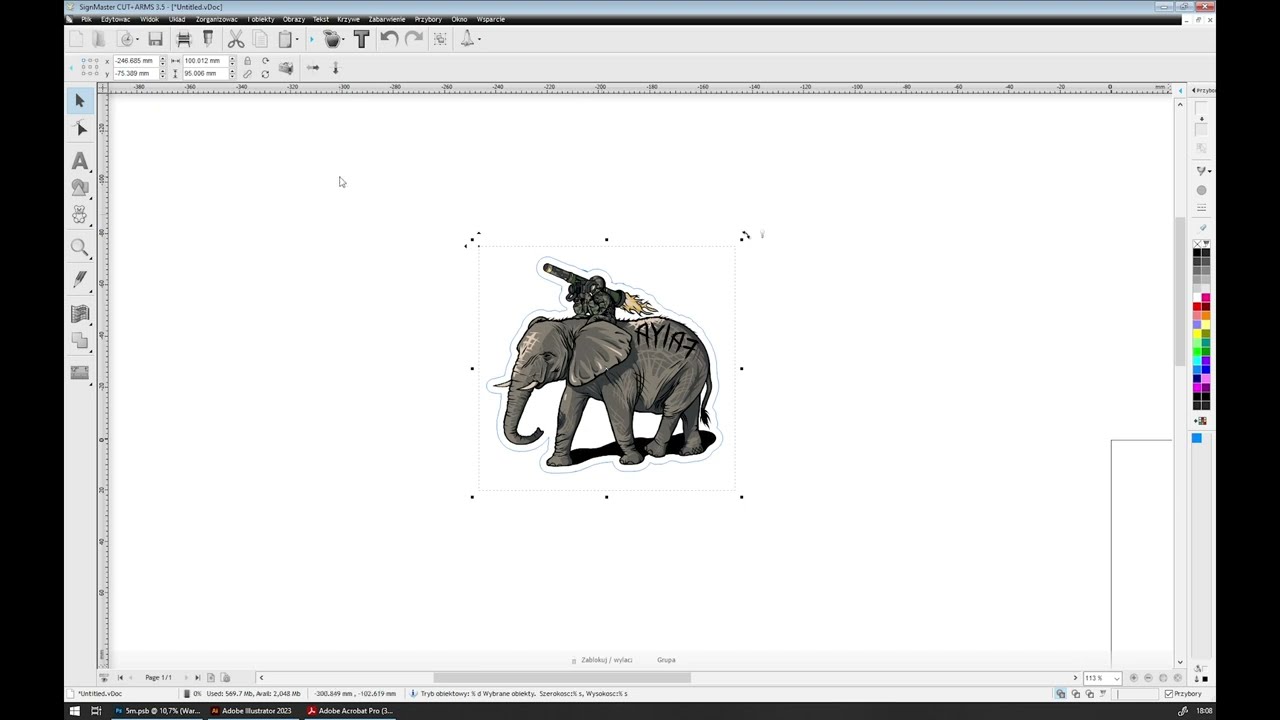Activate the Zoom magnifier tool
The height and width of the screenshot is (720, 1280).
[80, 248]
